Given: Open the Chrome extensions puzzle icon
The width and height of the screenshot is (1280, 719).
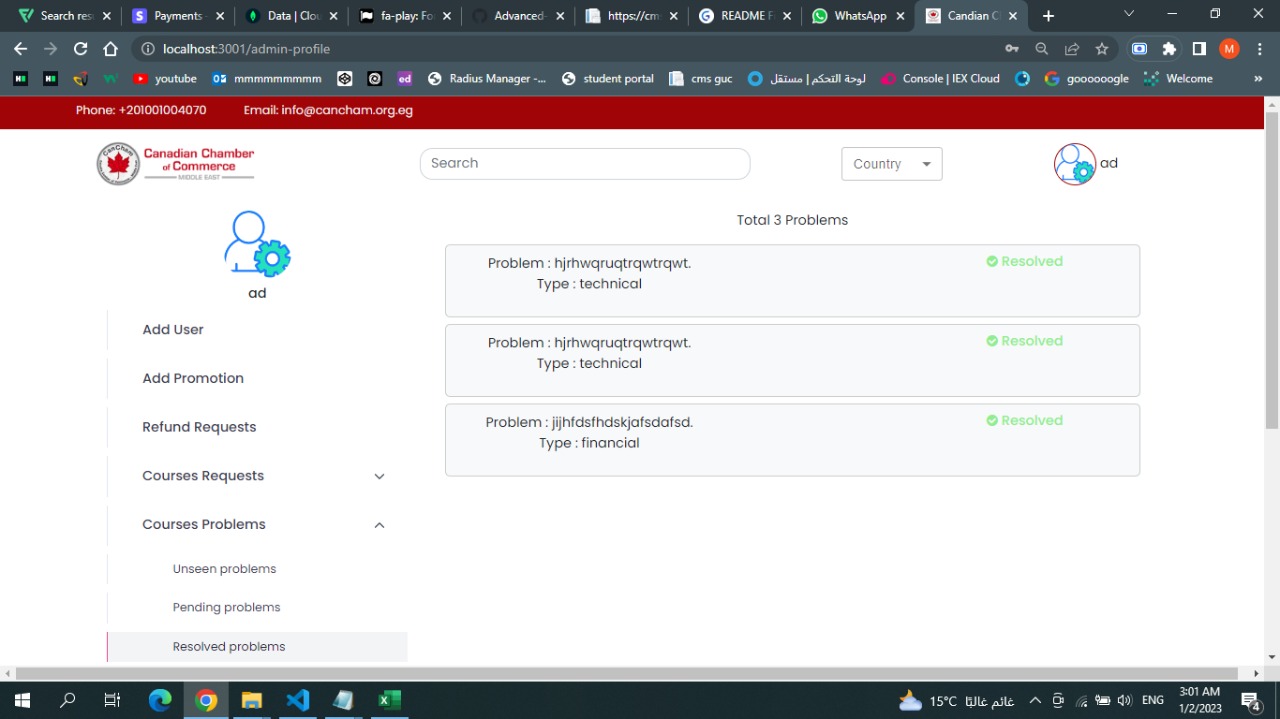Looking at the screenshot, I should coord(1168,48).
